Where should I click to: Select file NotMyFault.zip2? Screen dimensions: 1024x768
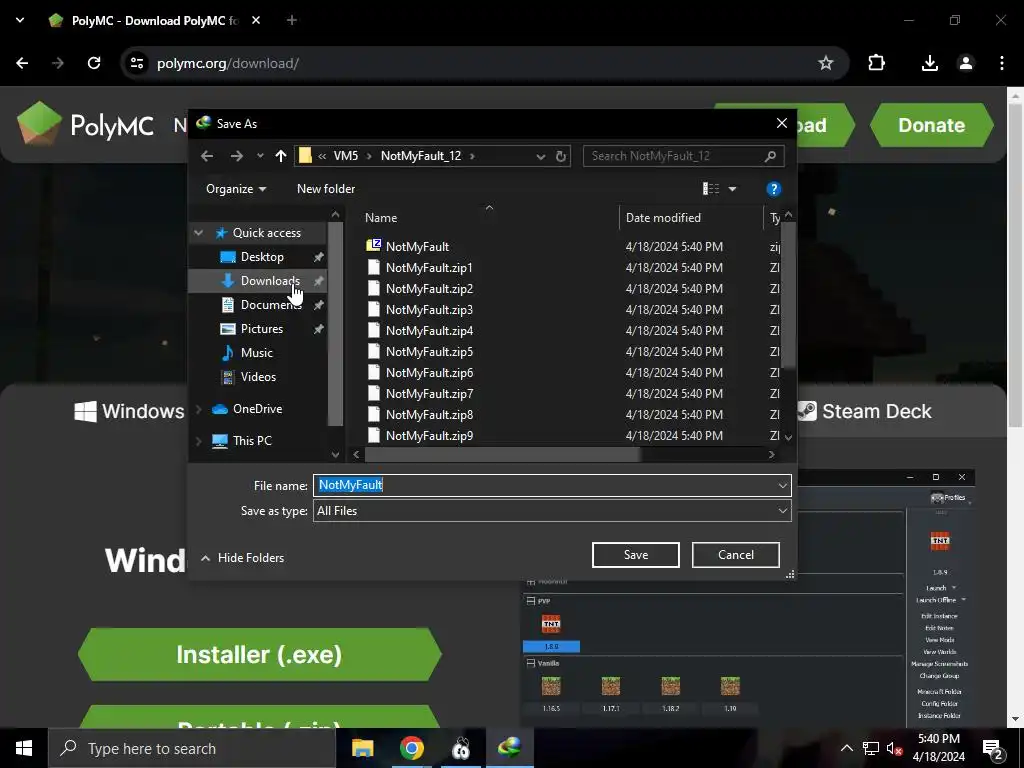click(x=429, y=289)
